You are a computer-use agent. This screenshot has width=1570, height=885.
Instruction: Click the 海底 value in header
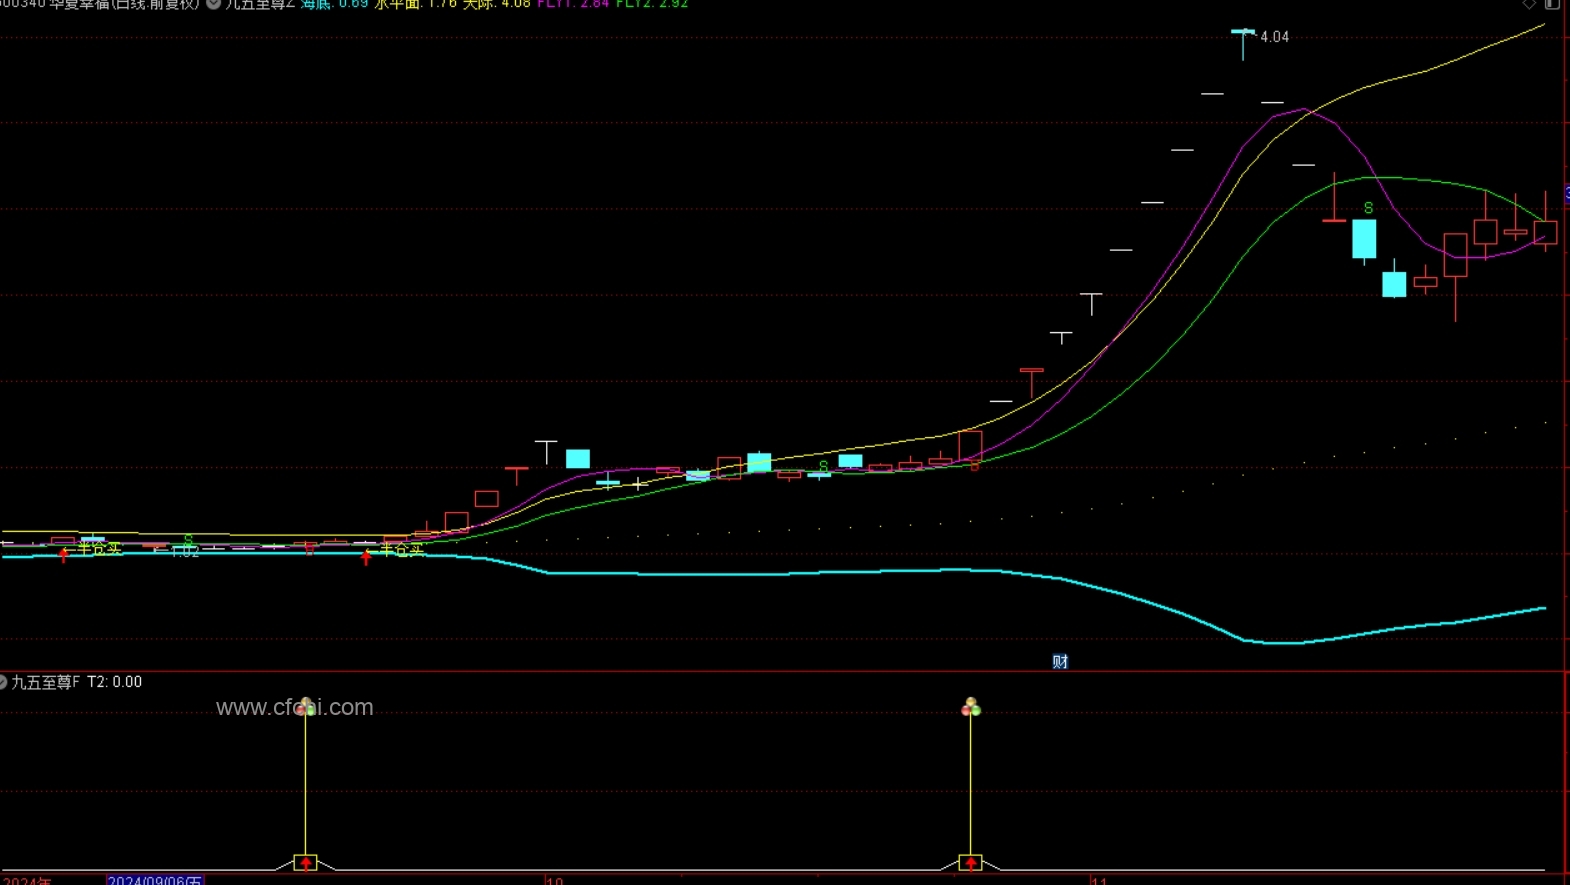[334, 4]
